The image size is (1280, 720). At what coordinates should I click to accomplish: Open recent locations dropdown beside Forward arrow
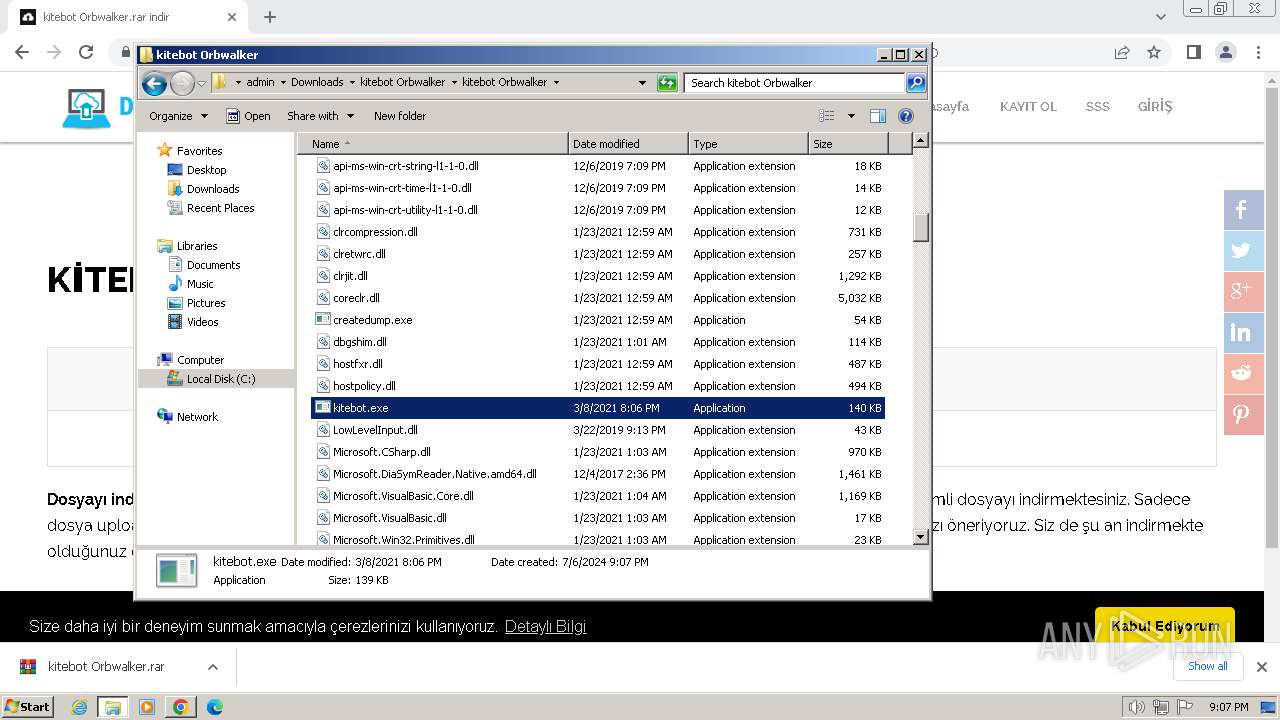pyautogui.click(x=201, y=83)
